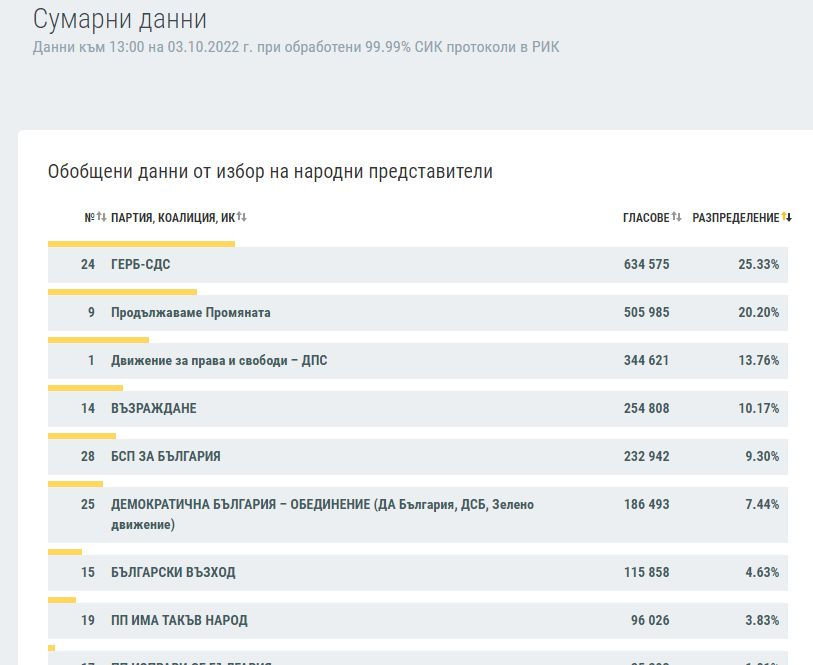Click ballot number 28 of БСП row
Image resolution: width=813 pixels, height=665 pixels.
(88, 457)
